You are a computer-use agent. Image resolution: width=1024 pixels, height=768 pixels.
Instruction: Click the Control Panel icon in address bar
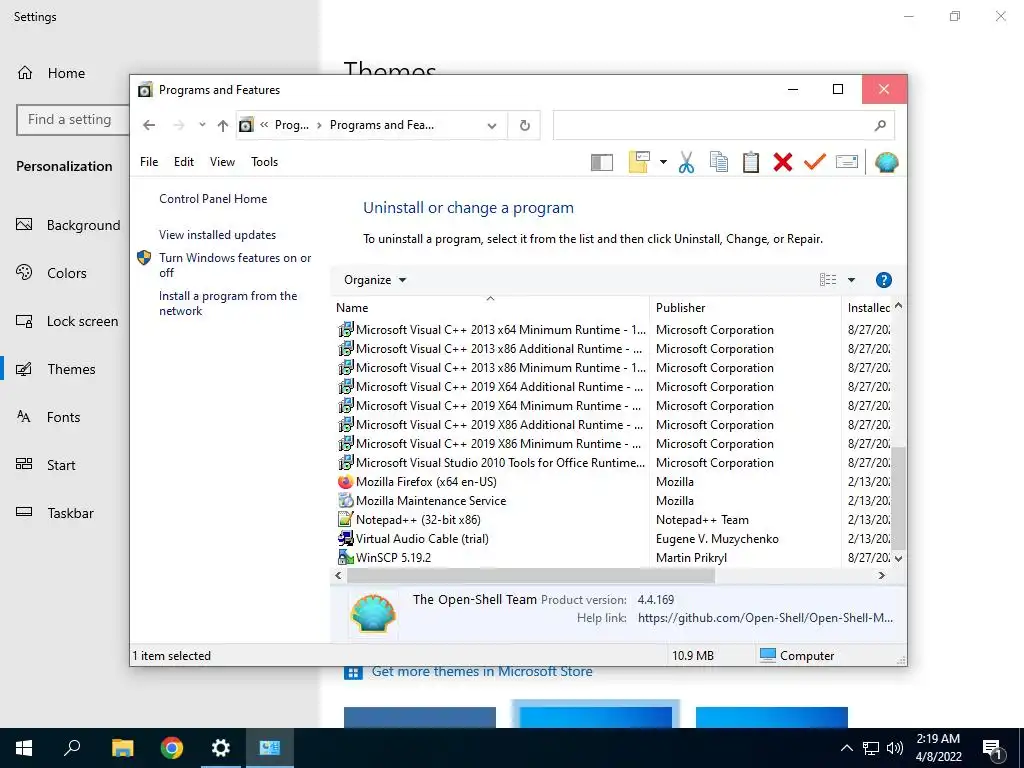tap(246, 125)
